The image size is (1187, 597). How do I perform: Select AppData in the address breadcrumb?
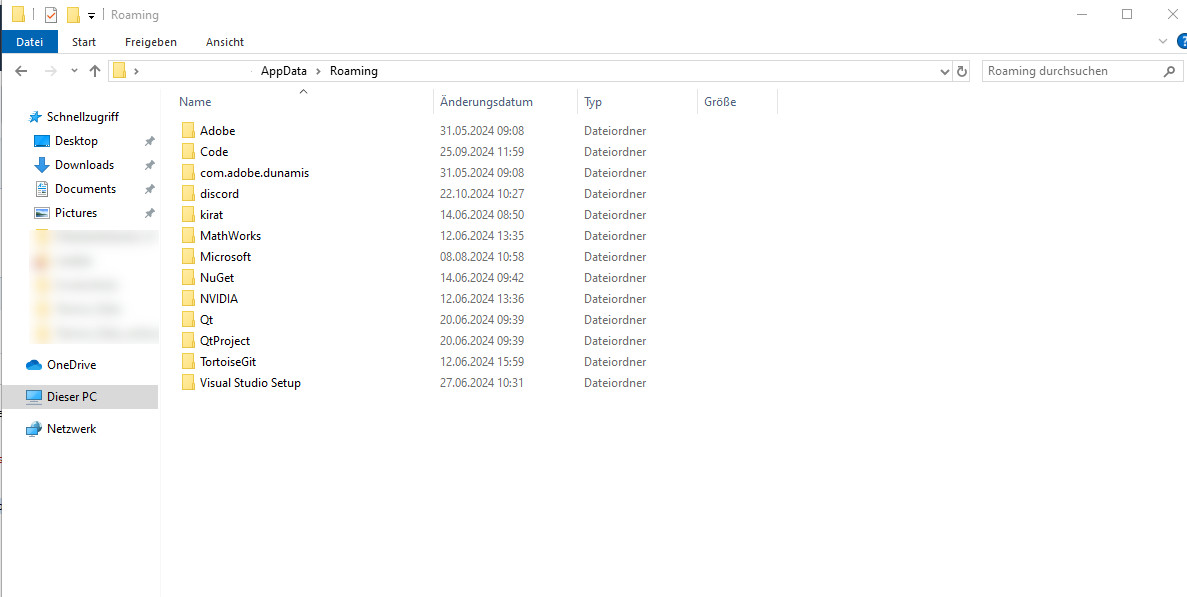[284, 71]
